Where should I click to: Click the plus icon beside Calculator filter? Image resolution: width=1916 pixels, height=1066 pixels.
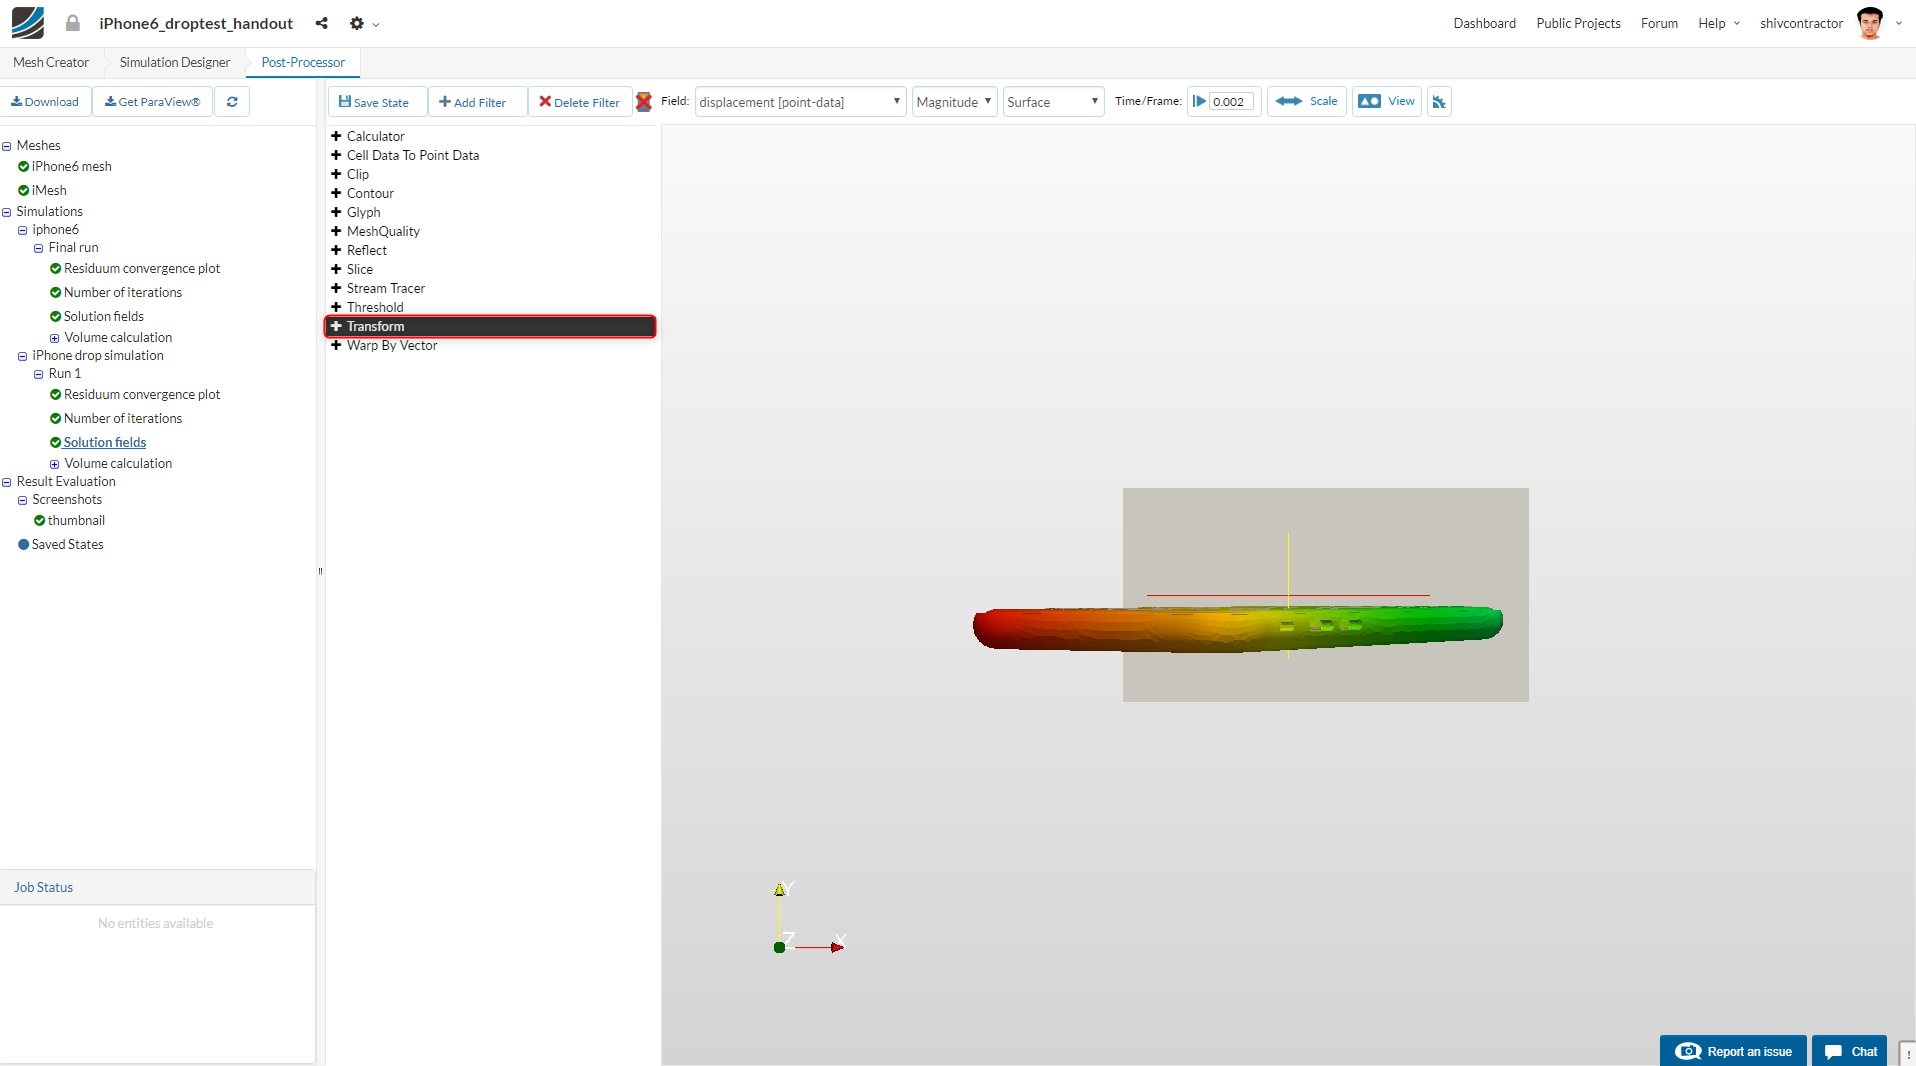pos(336,136)
